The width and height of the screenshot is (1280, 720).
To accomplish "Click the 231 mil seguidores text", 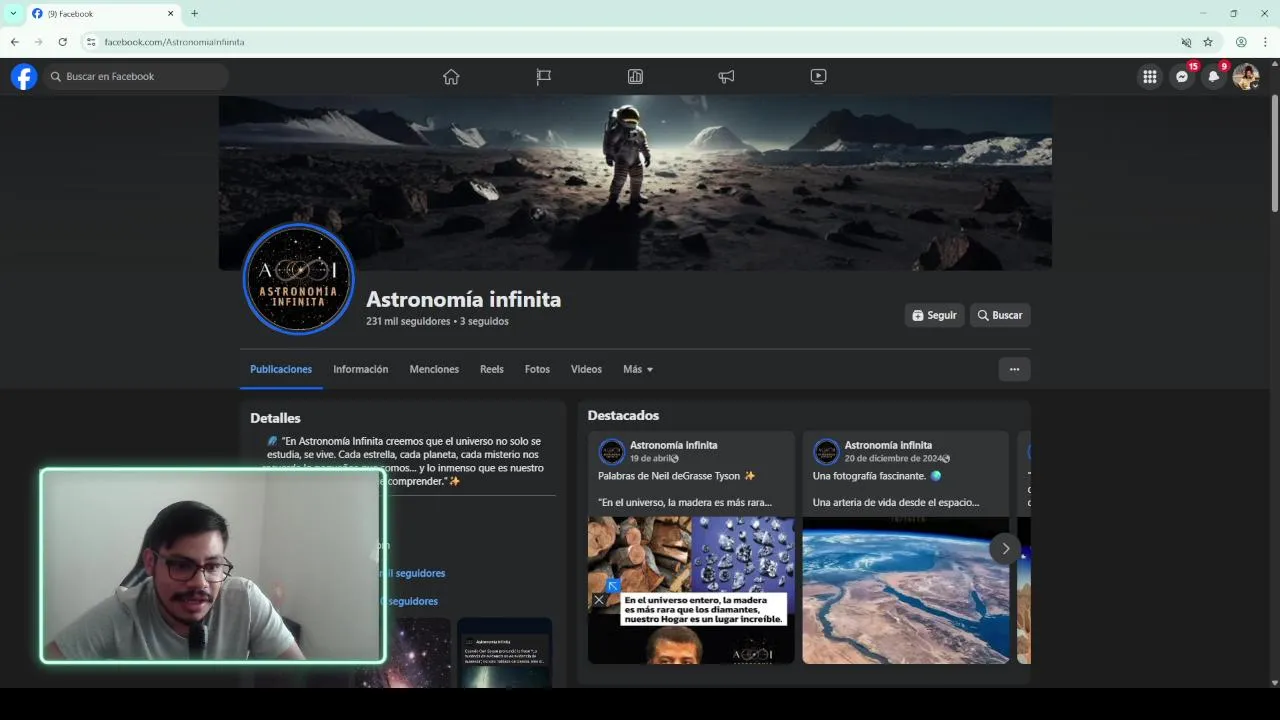I will click(x=408, y=321).
